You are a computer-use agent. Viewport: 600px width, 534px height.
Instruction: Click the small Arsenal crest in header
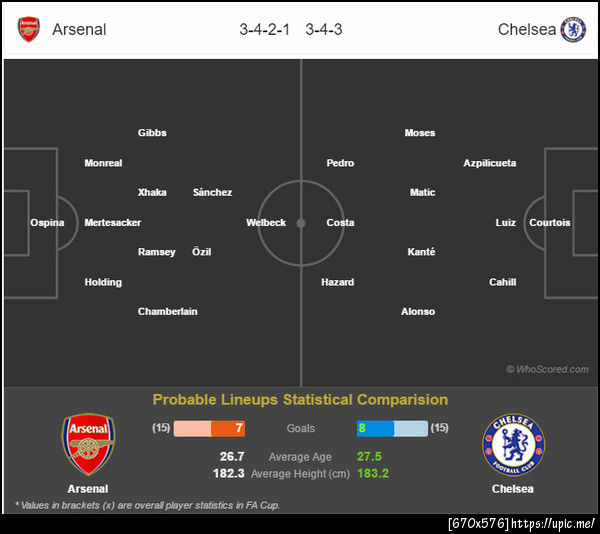pyautogui.click(x=29, y=29)
